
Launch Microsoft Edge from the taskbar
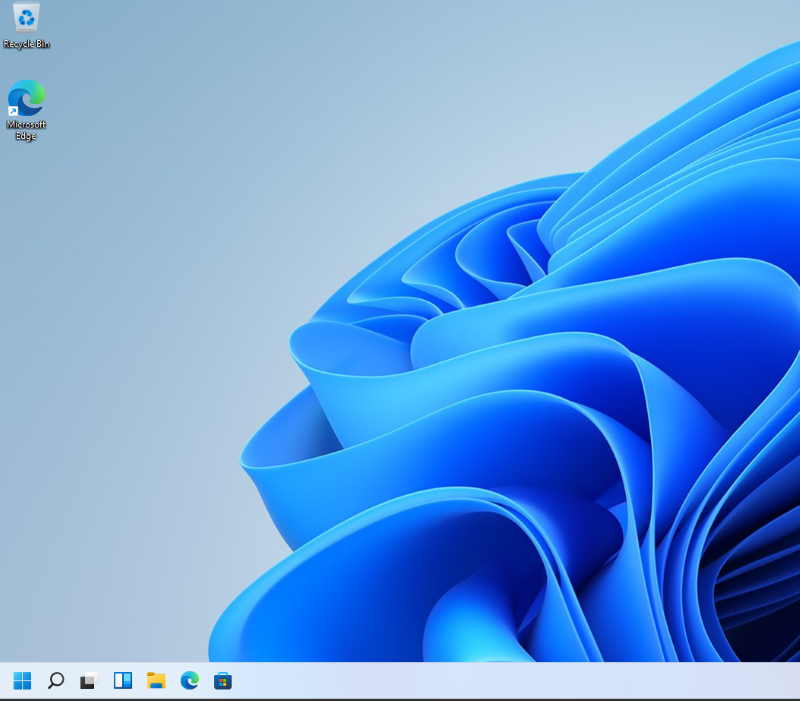pos(187,680)
